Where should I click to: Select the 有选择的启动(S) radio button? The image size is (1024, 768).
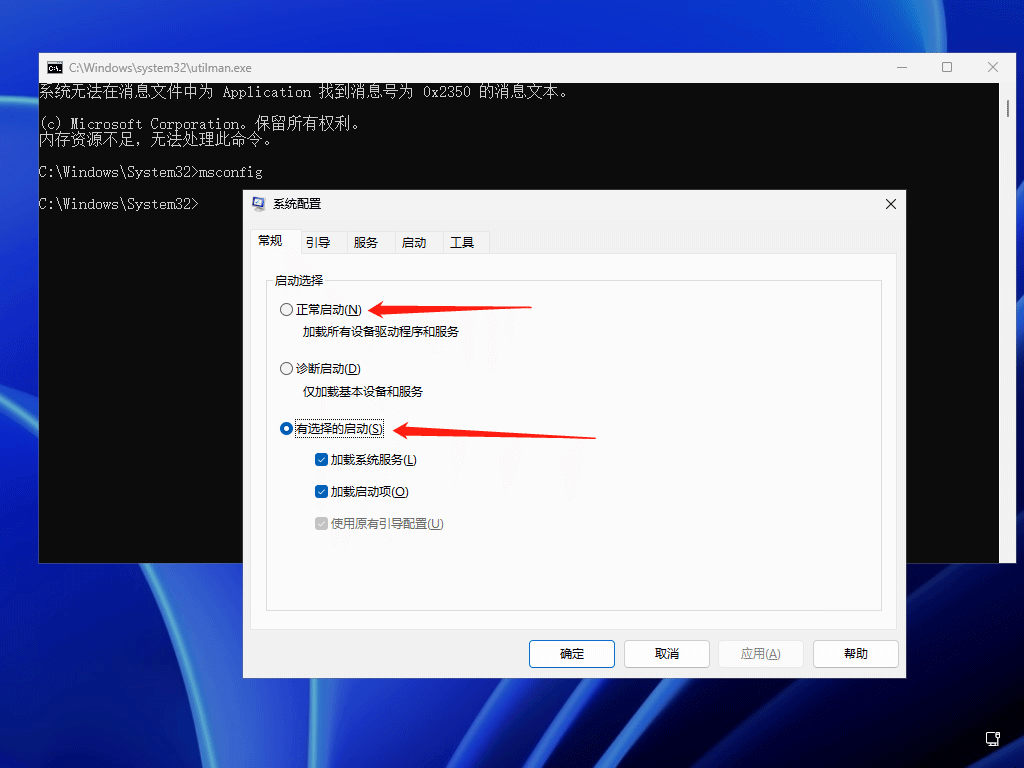[x=287, y=429]
